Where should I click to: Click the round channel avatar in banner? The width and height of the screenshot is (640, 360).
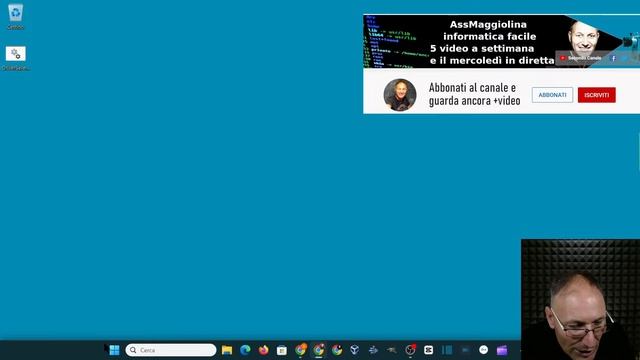(400, 95)
